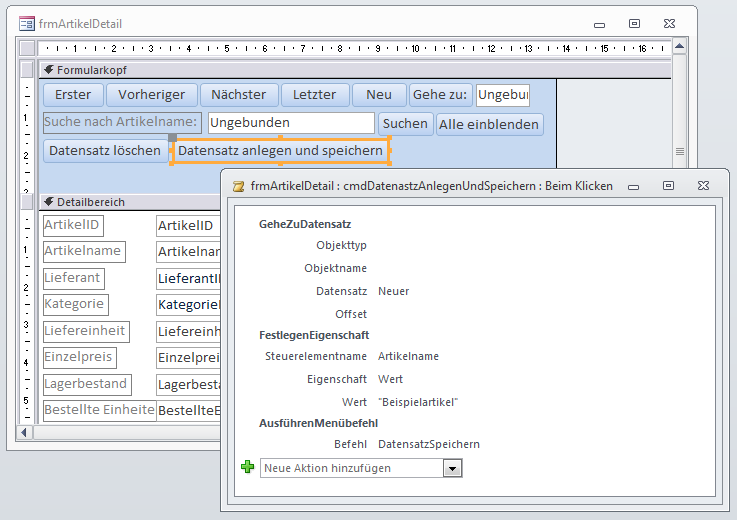The width and height of the screenshot is (737, 520).
Task: Click the Alle einblenden button
Action: pos(489,125)
